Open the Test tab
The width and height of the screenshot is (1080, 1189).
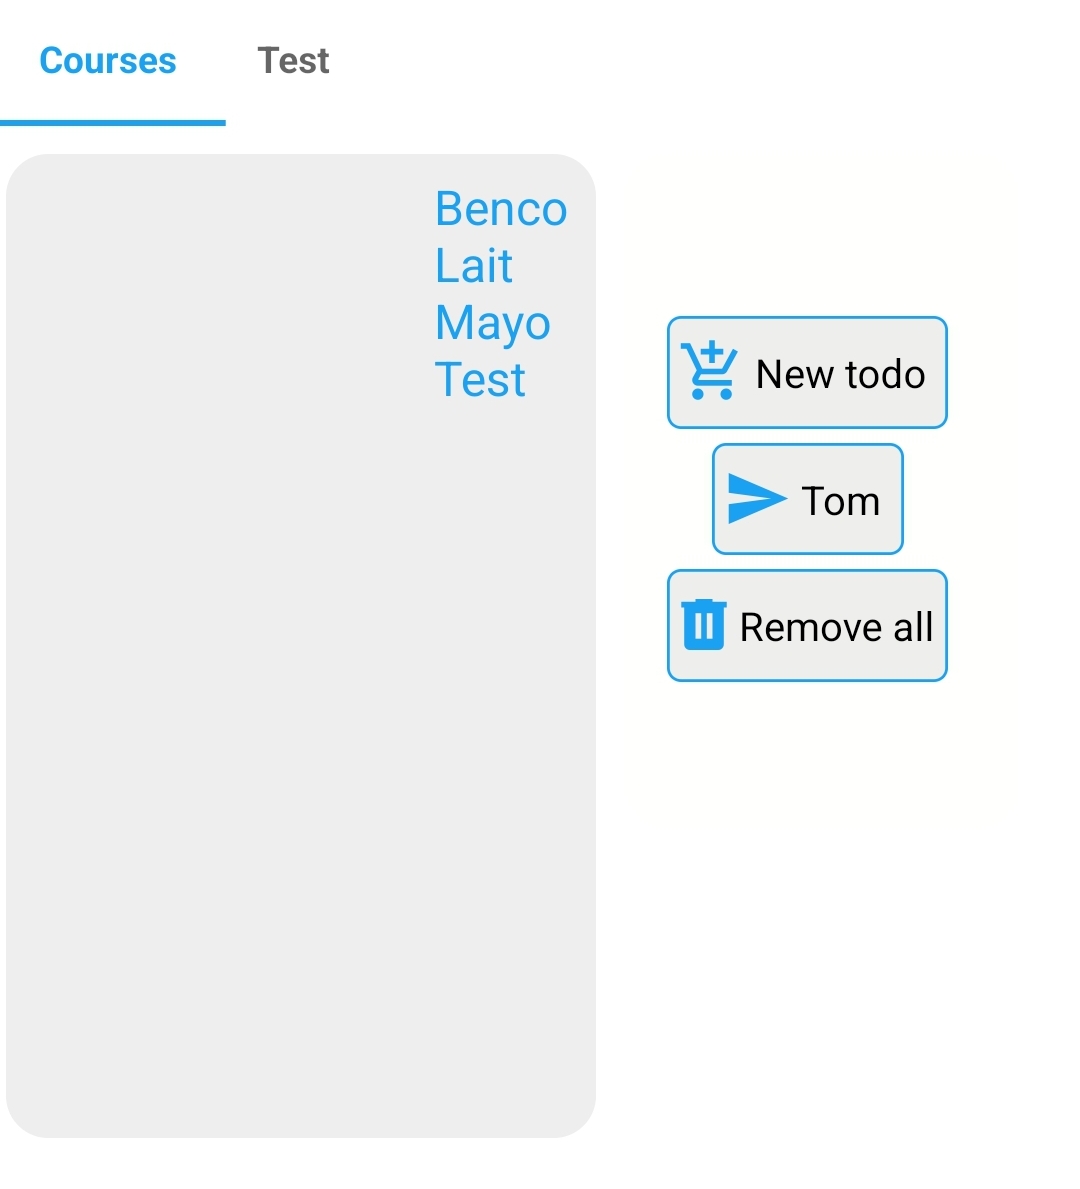tap(294, 61)
